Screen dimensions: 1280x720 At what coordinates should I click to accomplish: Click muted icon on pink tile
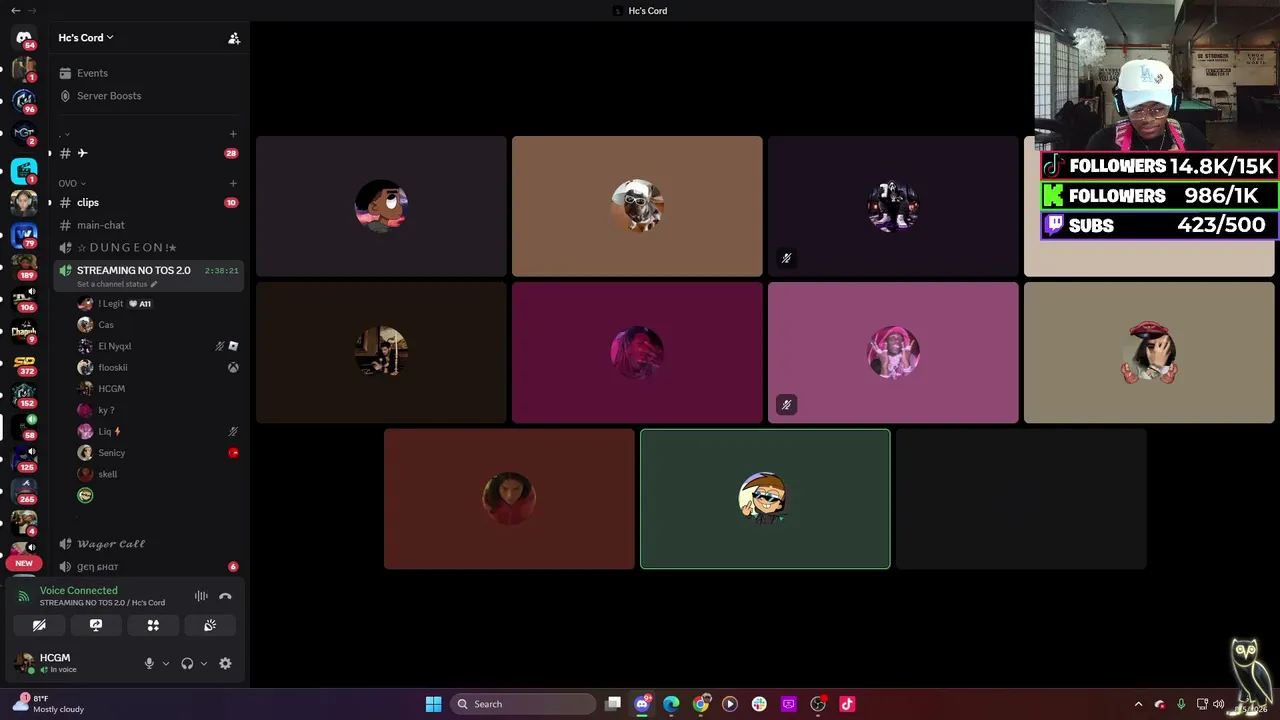tap(786, 405)
